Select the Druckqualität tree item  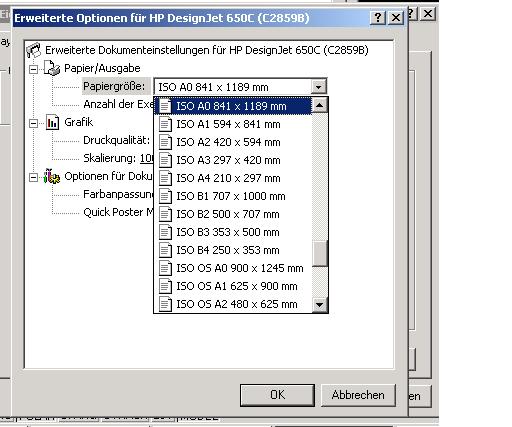coord(116,140)
